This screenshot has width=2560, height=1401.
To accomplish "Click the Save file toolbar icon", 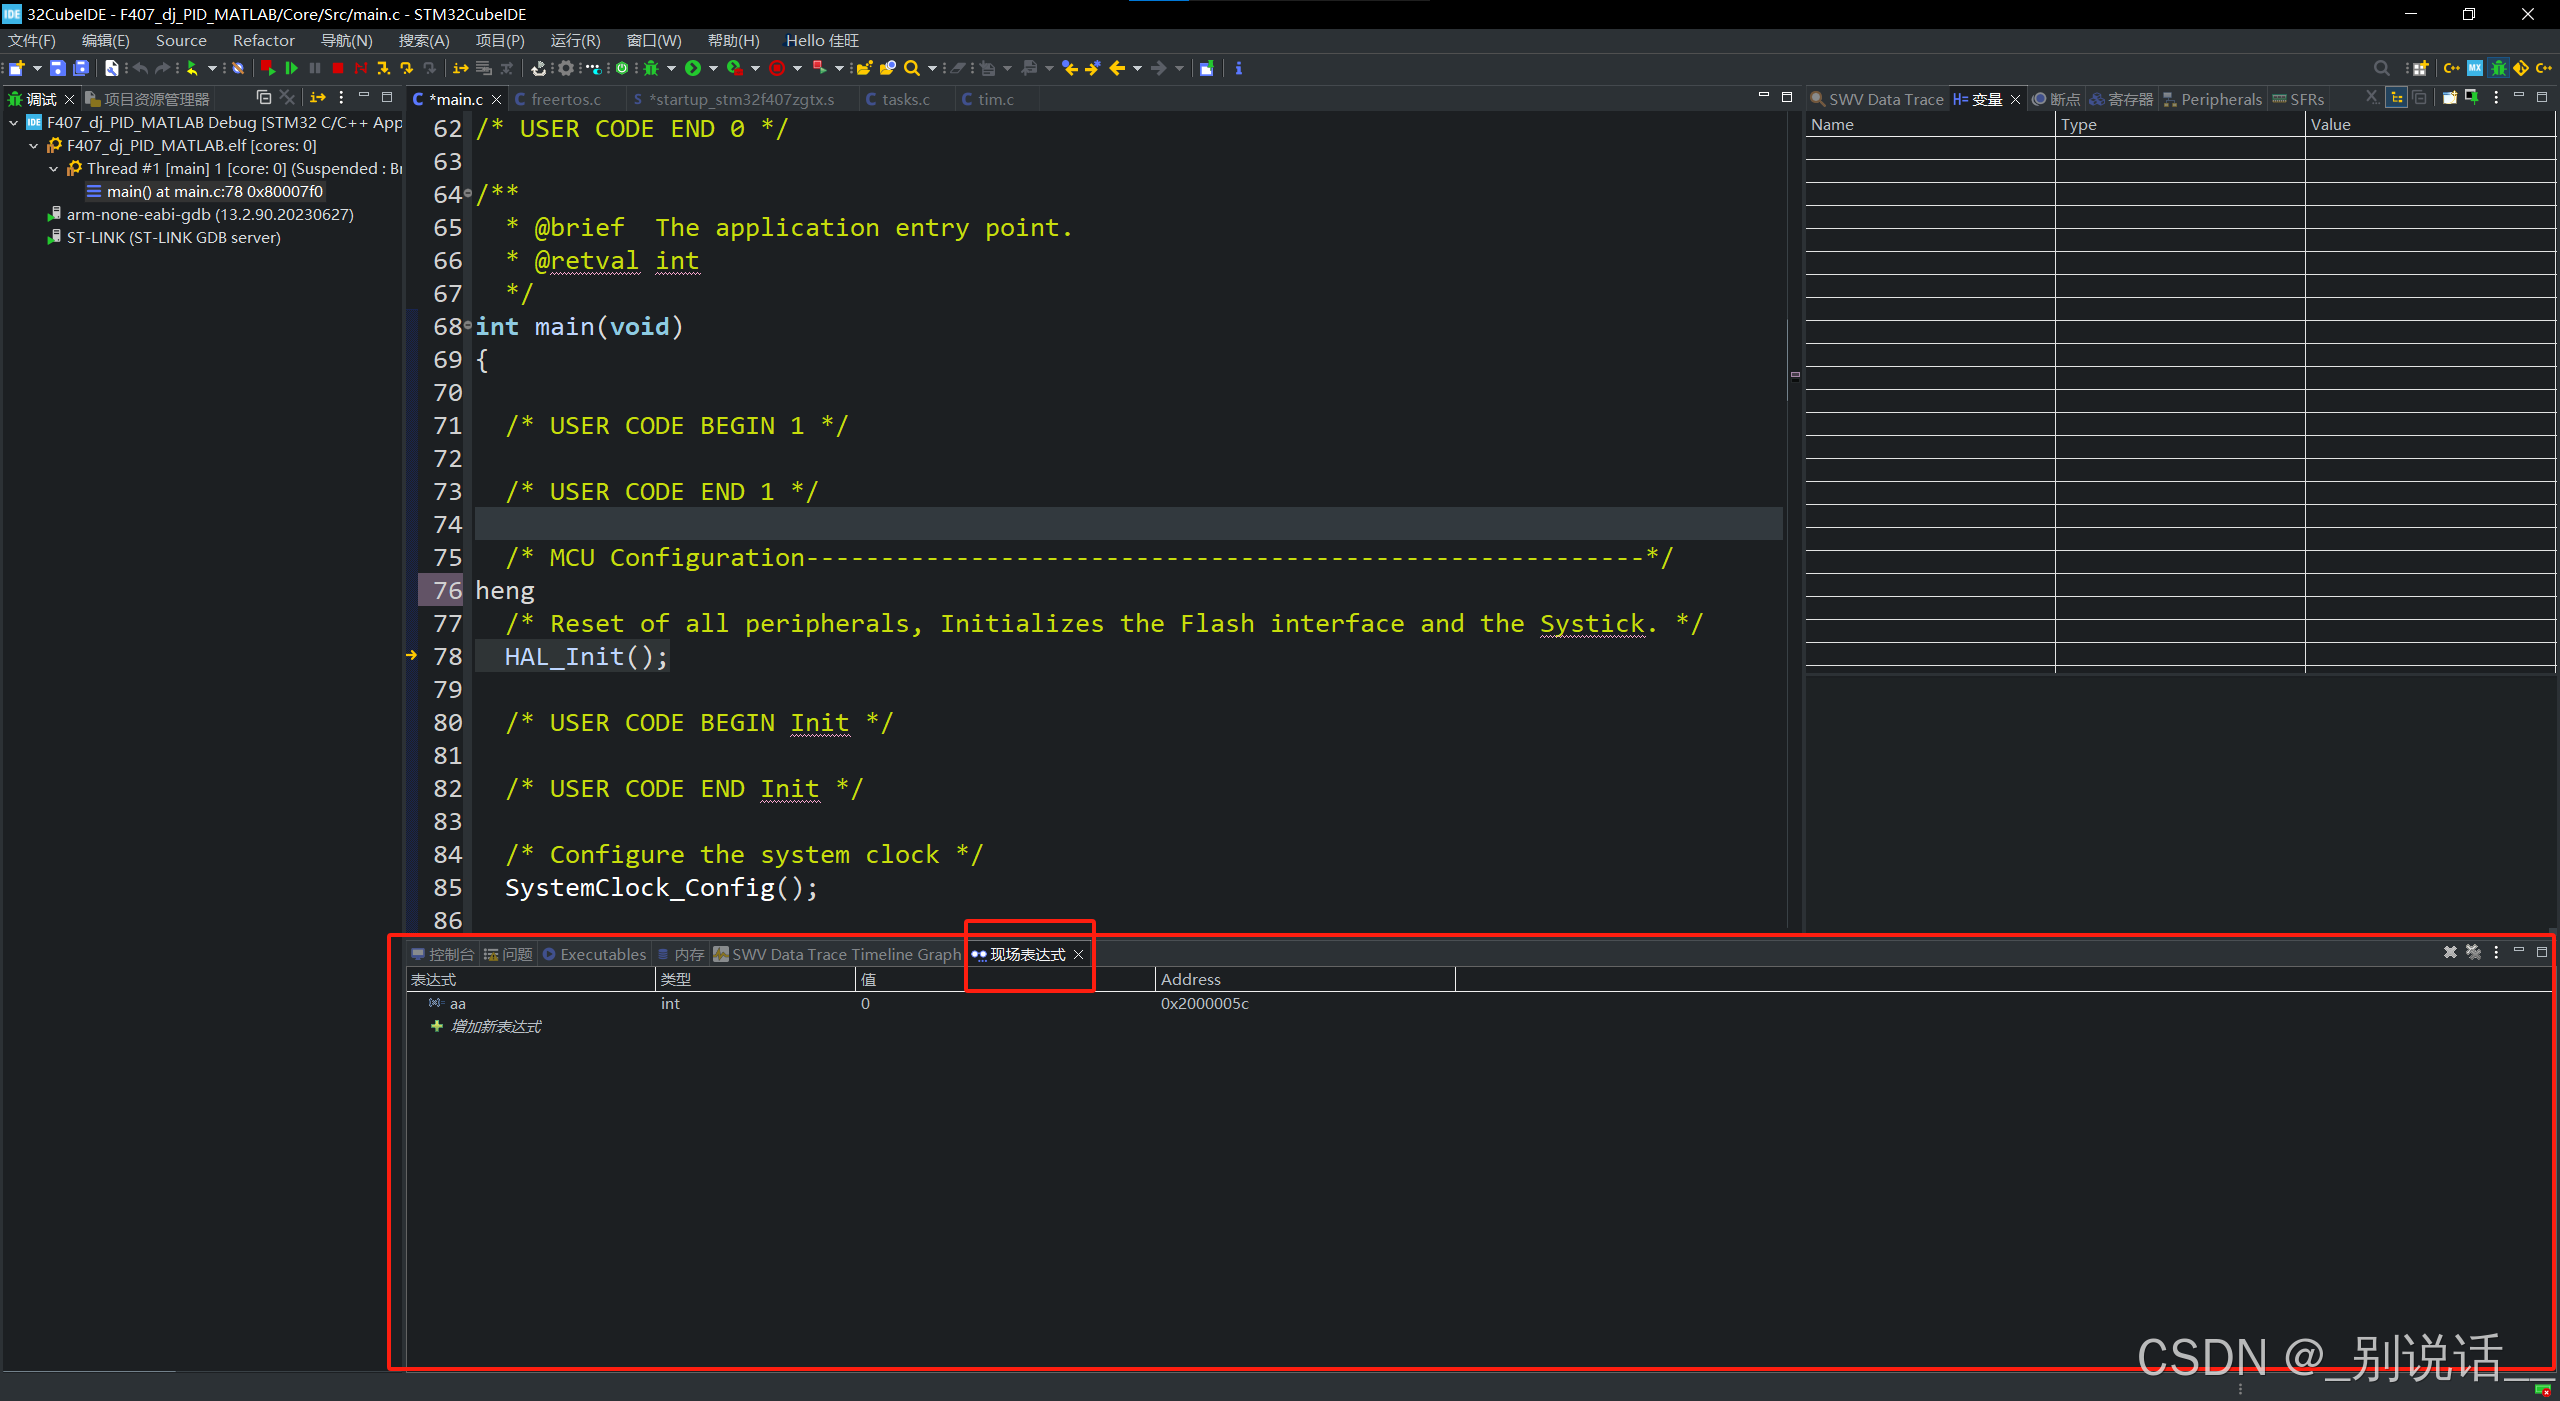I will (57, 68).
